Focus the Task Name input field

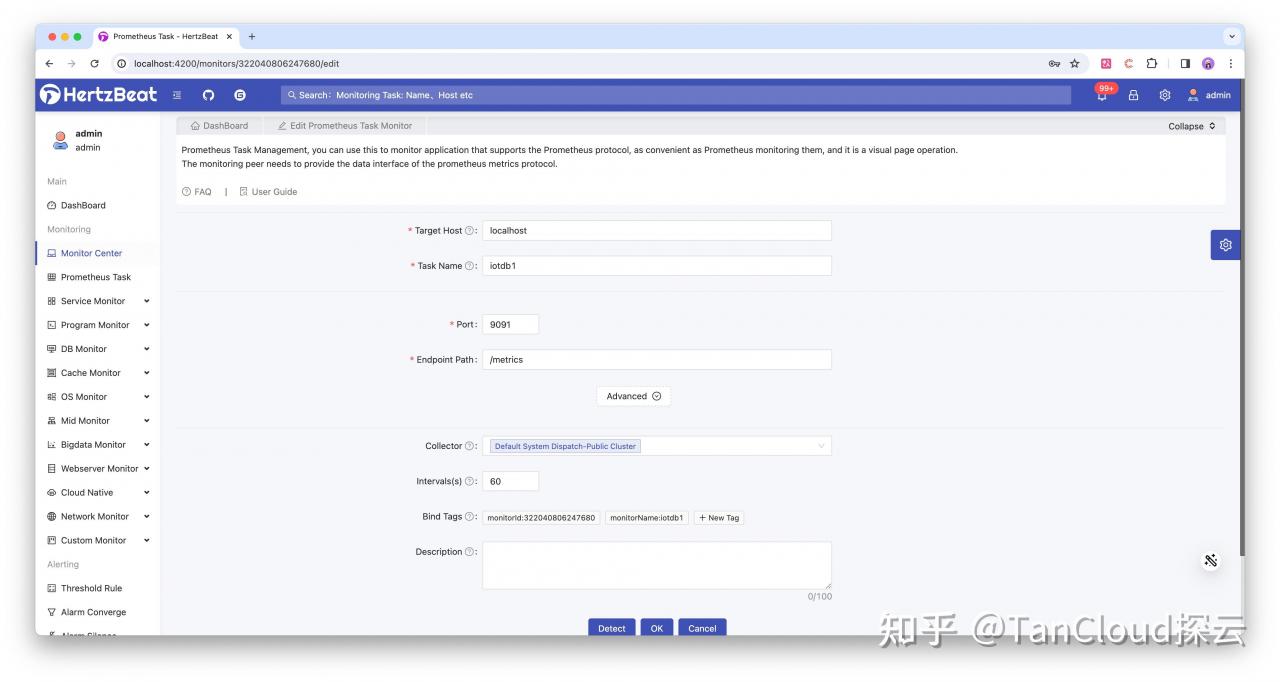pos(657,266)
